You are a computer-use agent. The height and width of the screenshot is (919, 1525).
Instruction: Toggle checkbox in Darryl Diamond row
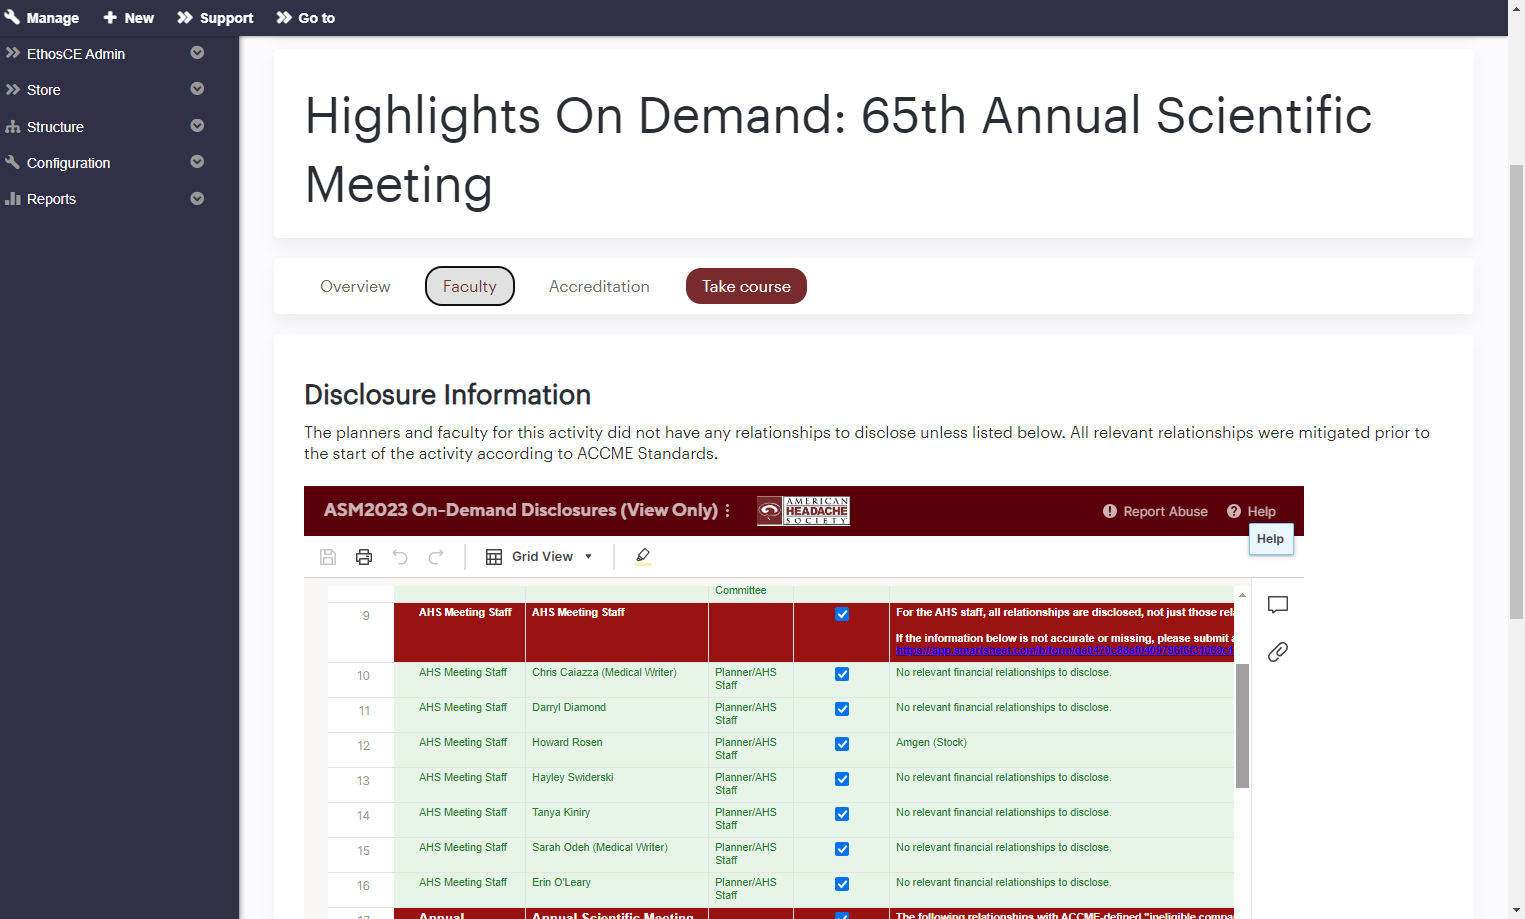842,709
